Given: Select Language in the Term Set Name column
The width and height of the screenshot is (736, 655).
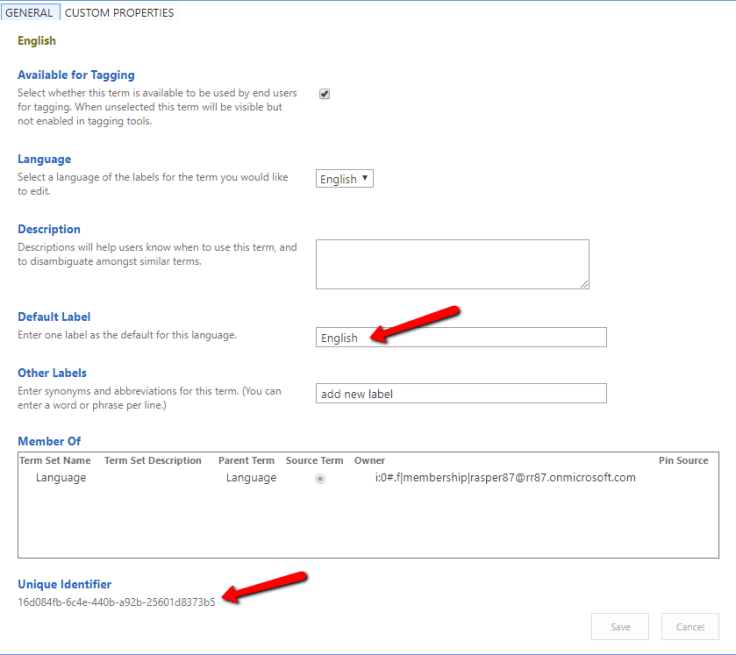Looking at the screenshot, I should [x=61, y=478].
